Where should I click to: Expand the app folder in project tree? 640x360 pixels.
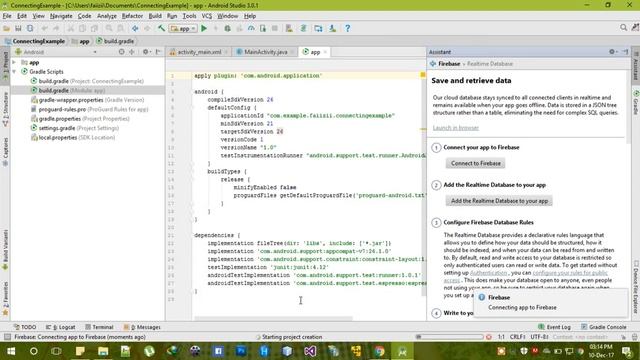[14, 62]
